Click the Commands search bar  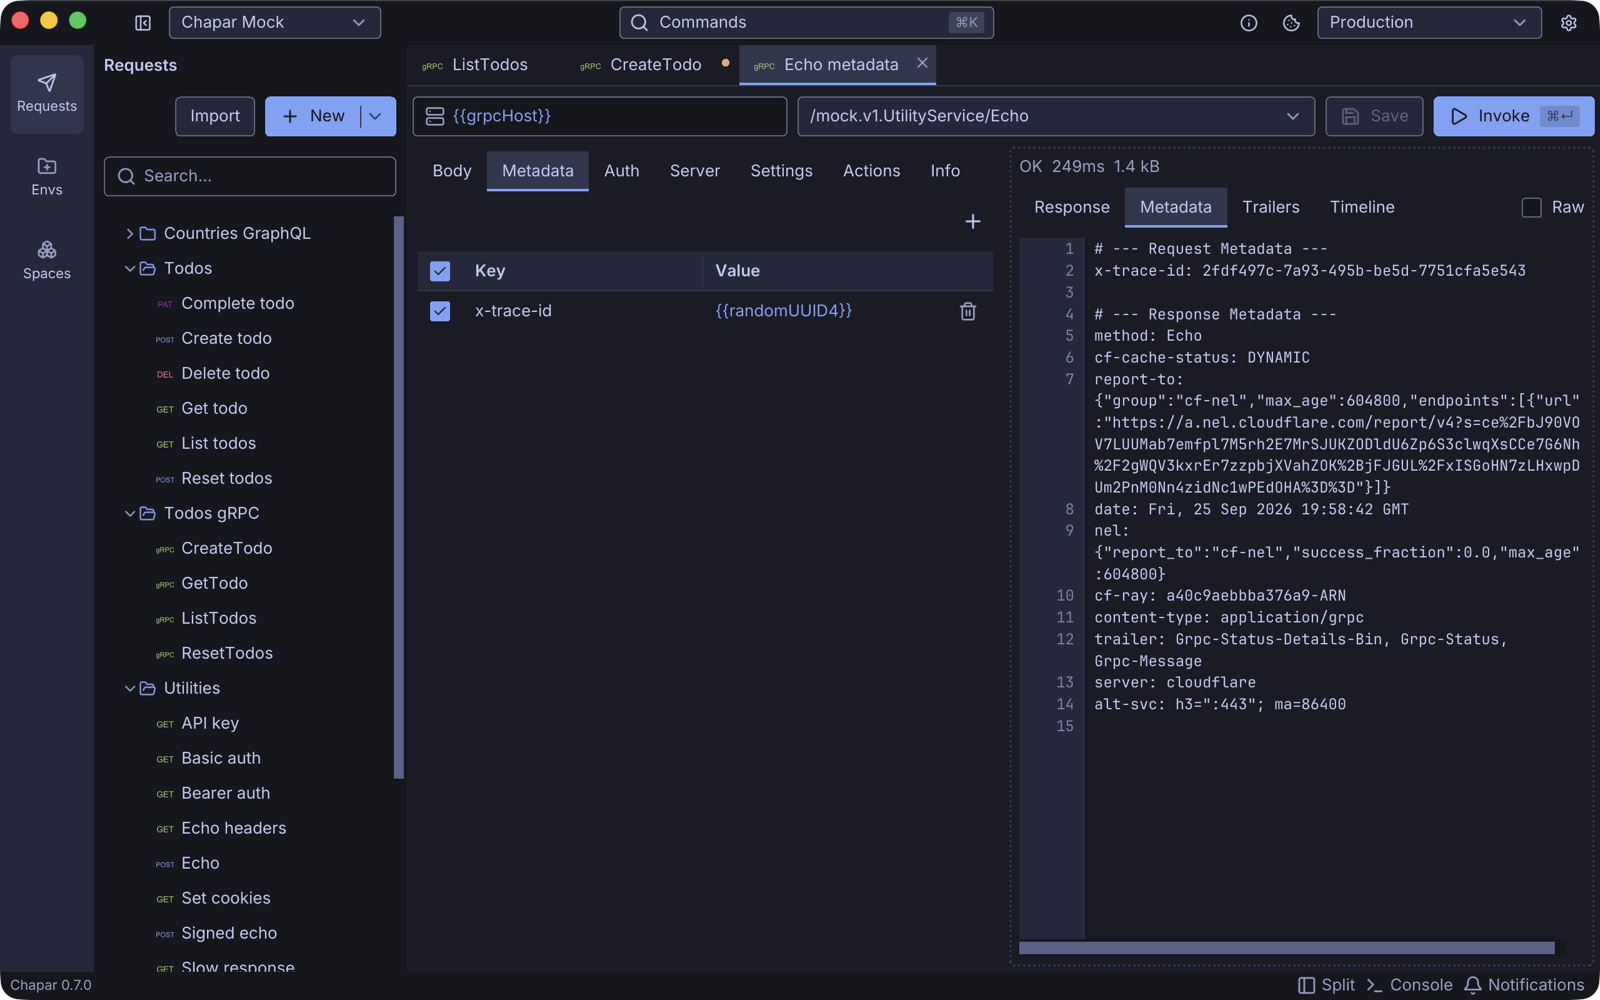tap(806, 22)
